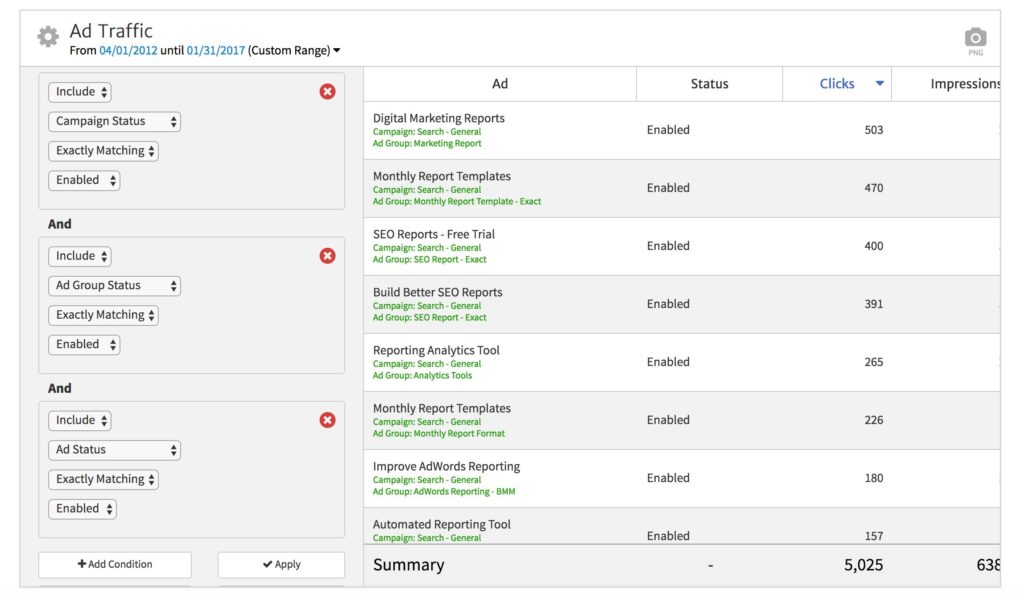Remove the Ad Group Status filter condition
The height and width of the screenshot is (599, 1024).
[x=327, y=256]
